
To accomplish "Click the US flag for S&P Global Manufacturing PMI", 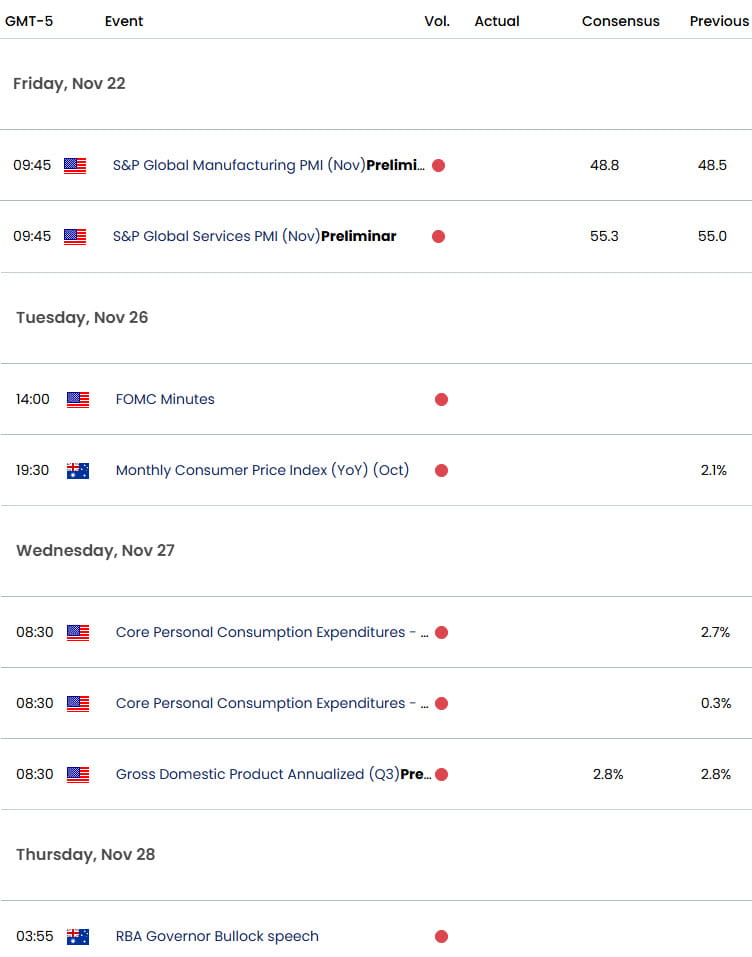I will click(x=77, y=165).
